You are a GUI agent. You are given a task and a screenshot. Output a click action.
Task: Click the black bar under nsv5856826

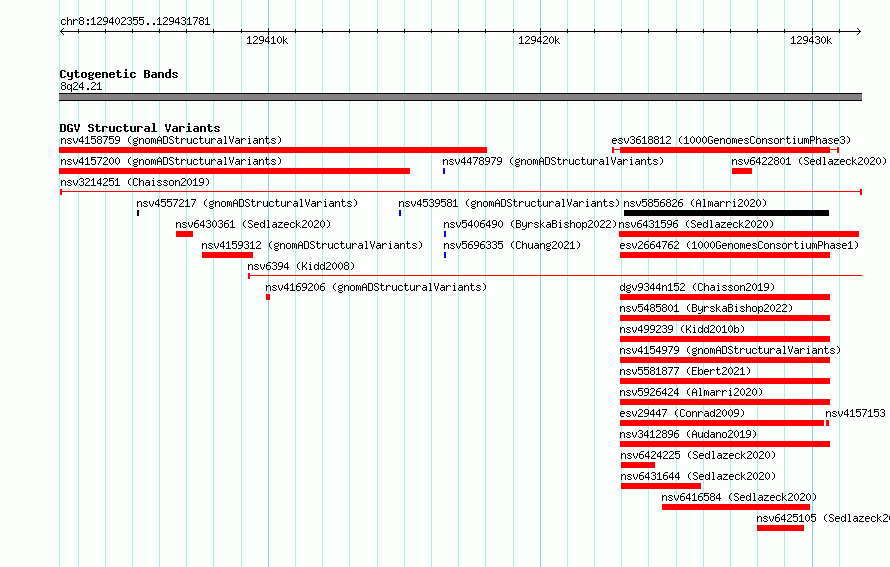point(726,213)
